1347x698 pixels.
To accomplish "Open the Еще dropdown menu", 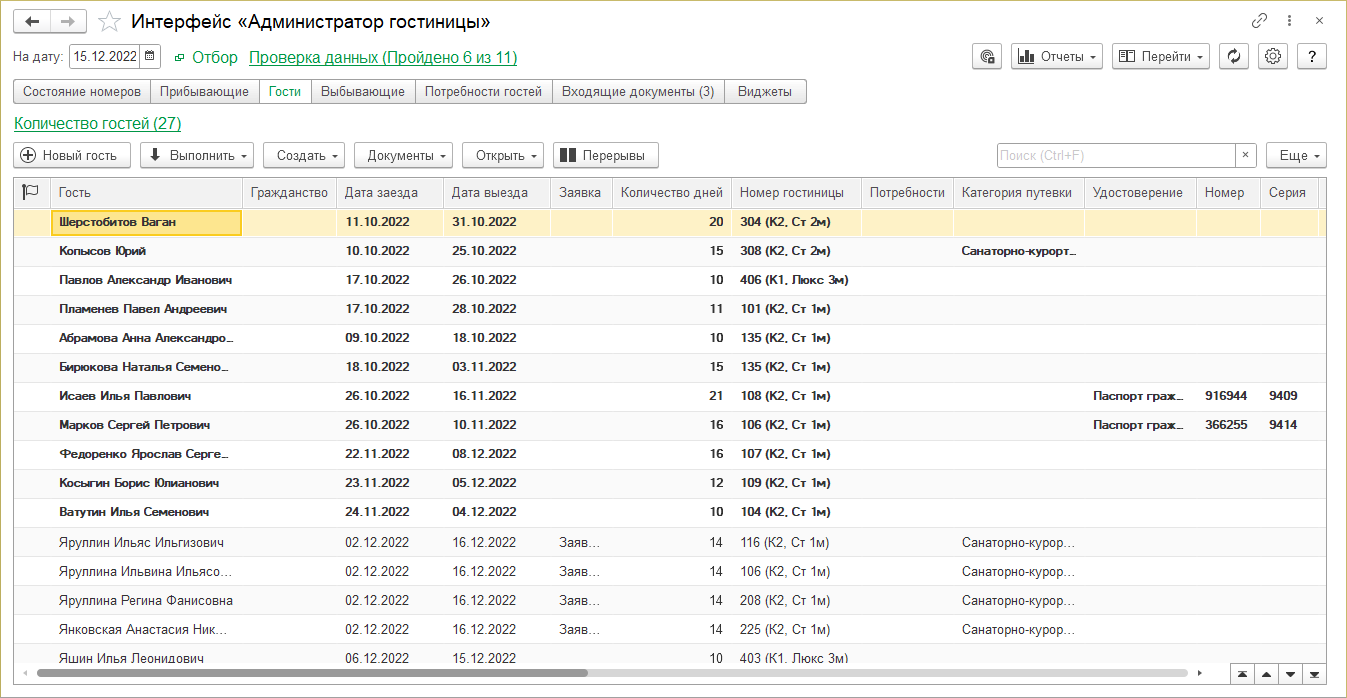I will [1296, 156].
